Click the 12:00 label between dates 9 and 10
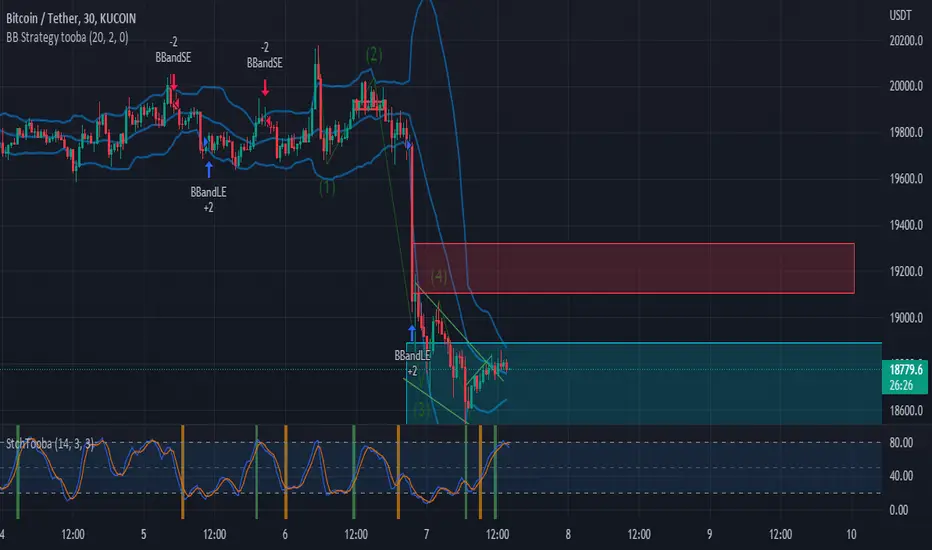 (x=780, y=534)
